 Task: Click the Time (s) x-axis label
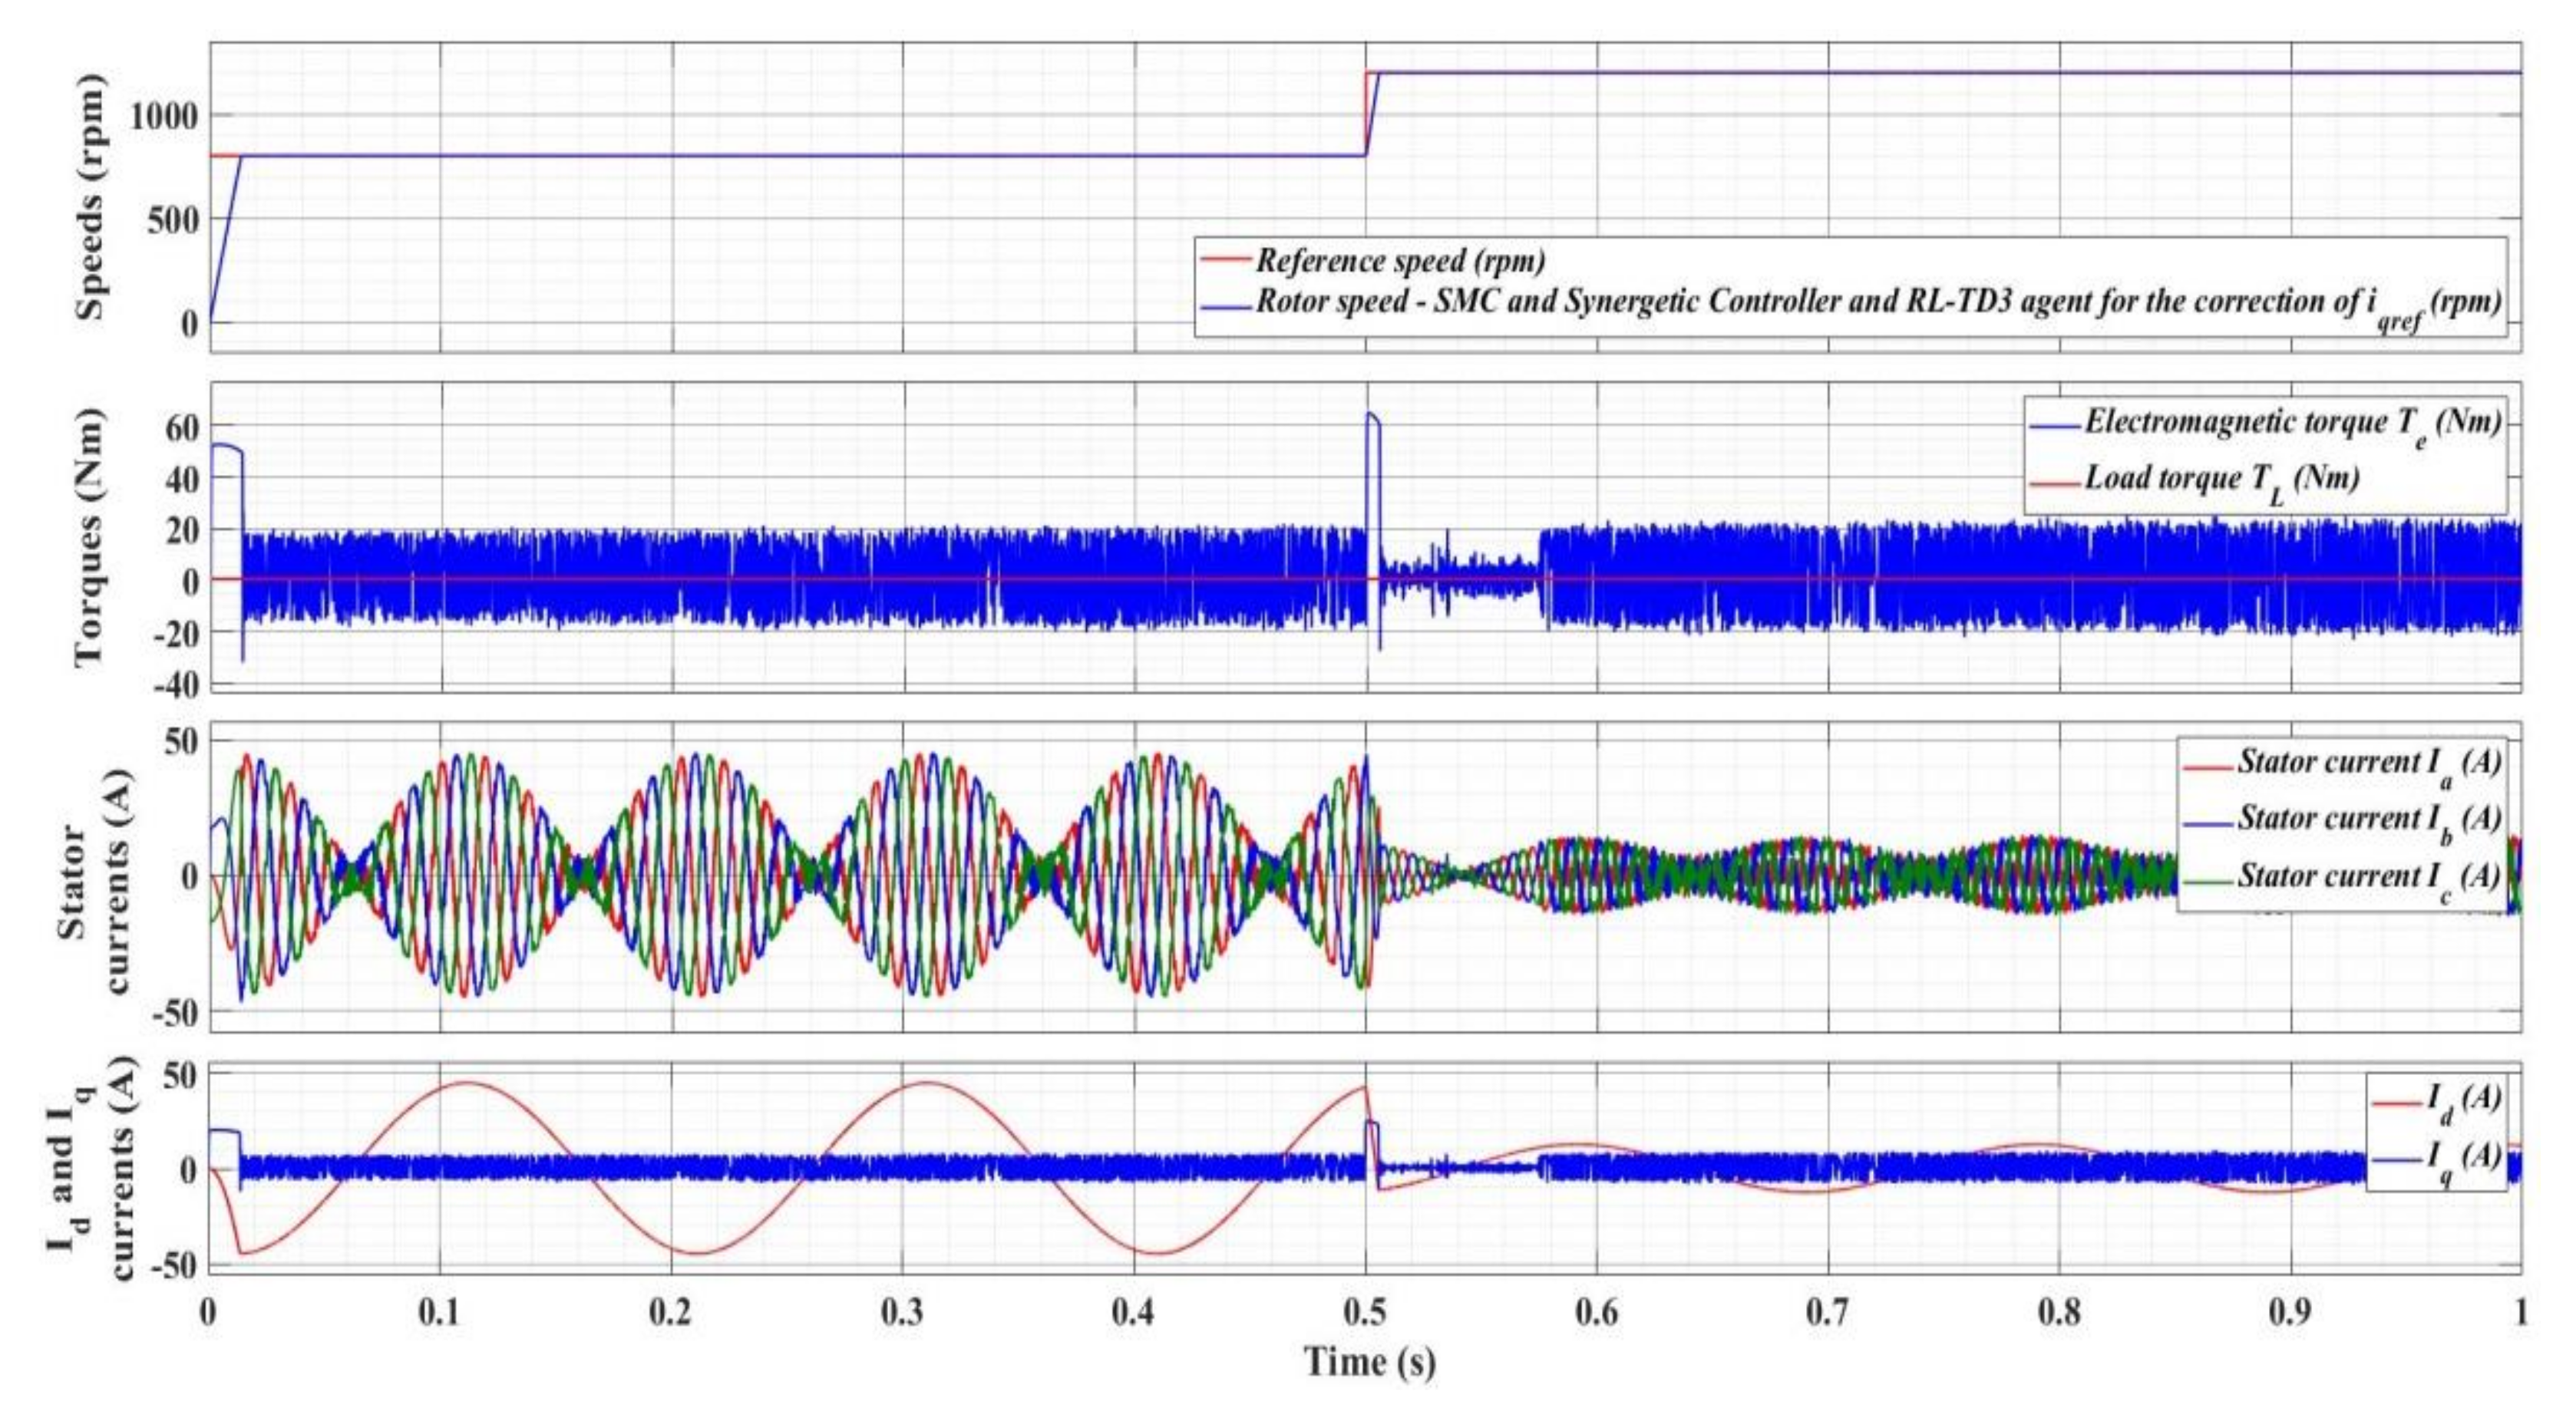[x=1369, y=1362]
